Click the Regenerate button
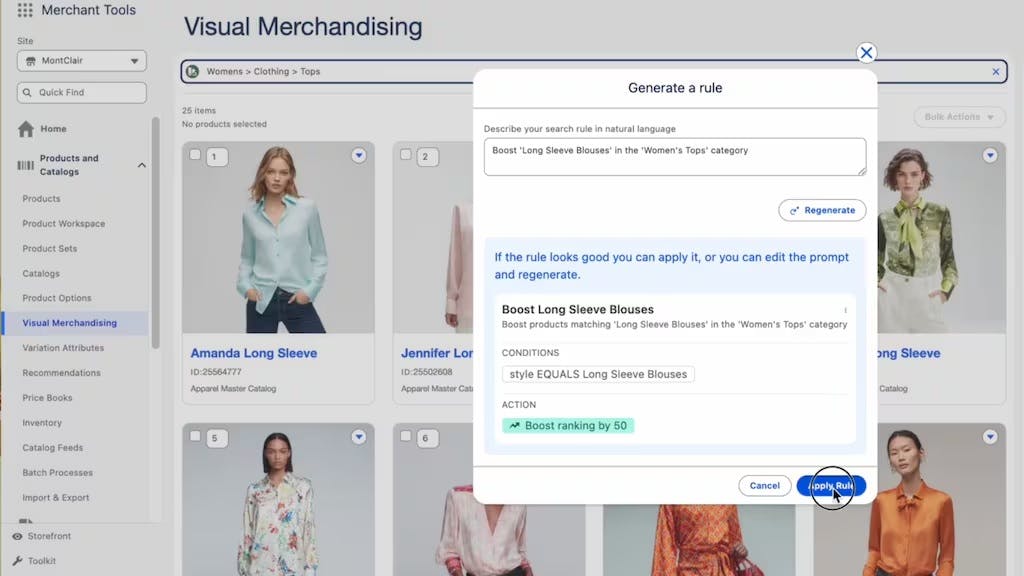Viewport: 1024px width, 576px height. point(822,210)
